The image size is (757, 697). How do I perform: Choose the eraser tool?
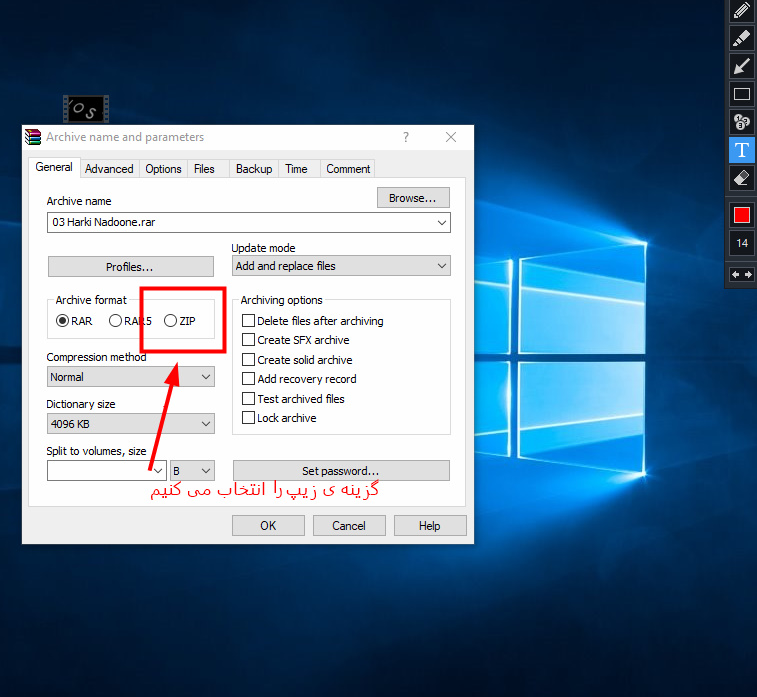[742, 178]
